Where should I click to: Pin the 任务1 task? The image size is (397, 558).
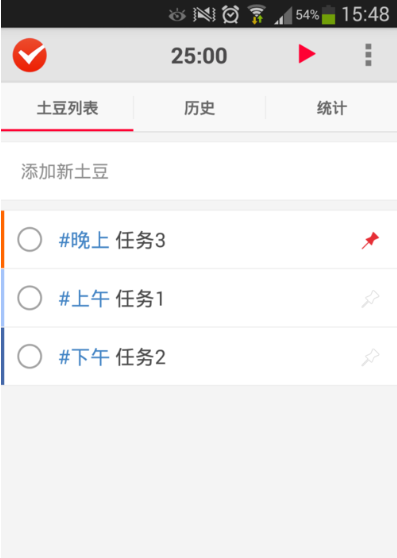tap(370, 299)
